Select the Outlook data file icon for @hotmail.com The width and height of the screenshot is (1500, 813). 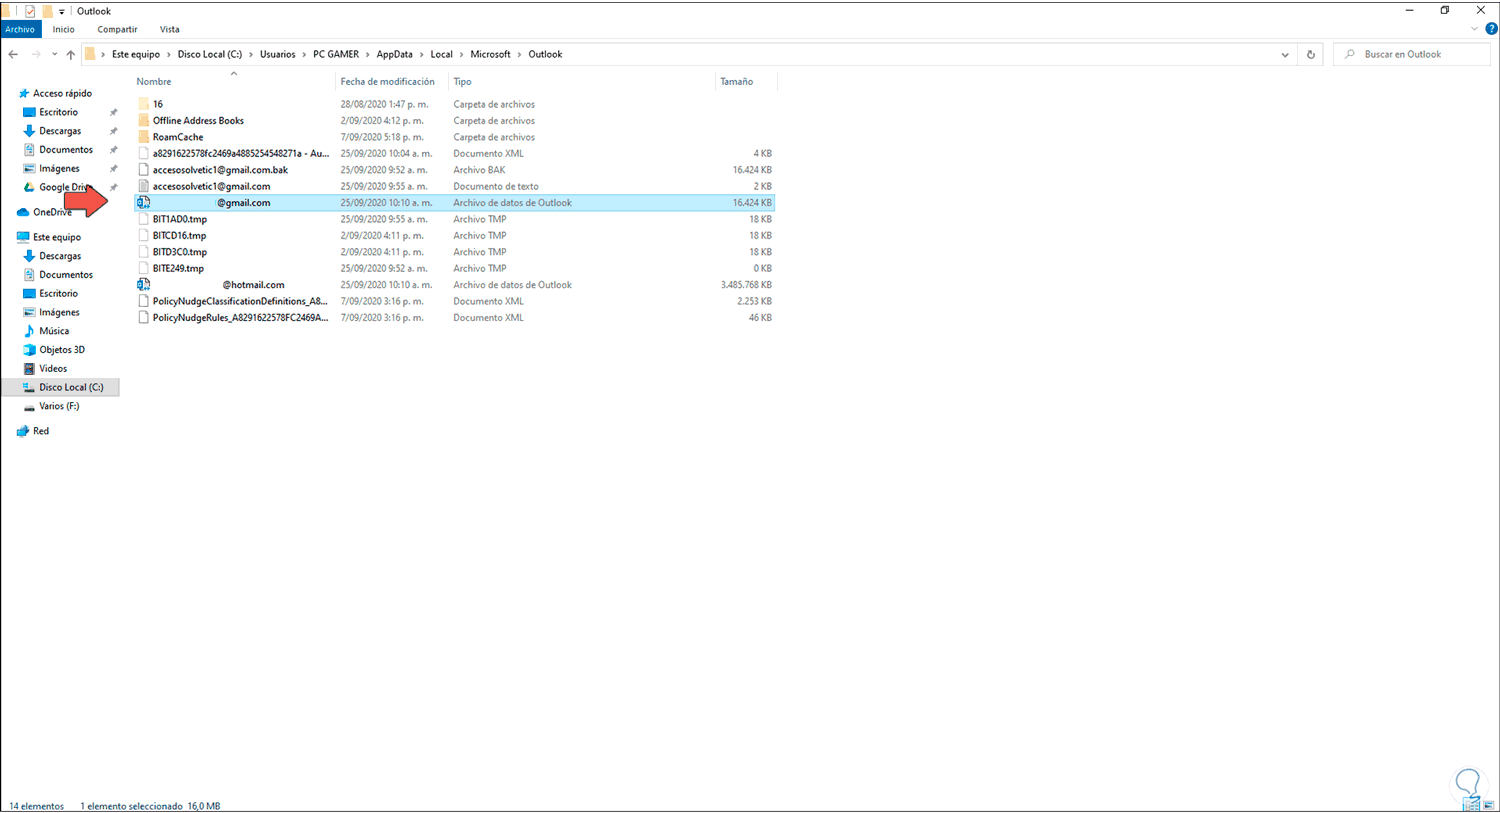pos(144,285)
